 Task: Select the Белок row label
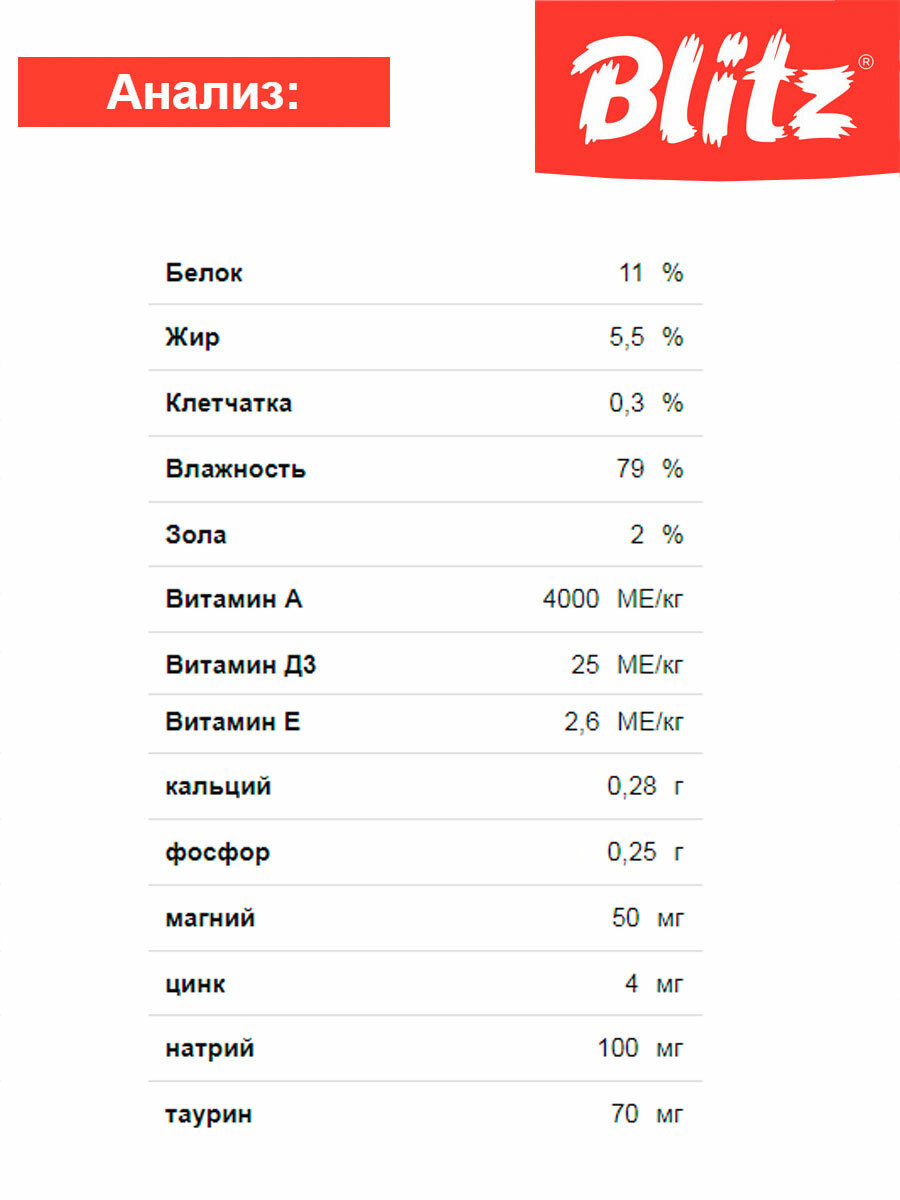click(x=204, y=273)
